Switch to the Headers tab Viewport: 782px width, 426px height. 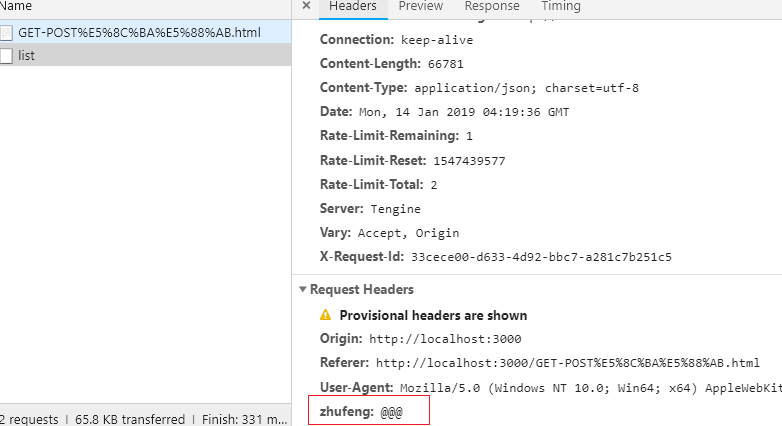tap(353, 7)
